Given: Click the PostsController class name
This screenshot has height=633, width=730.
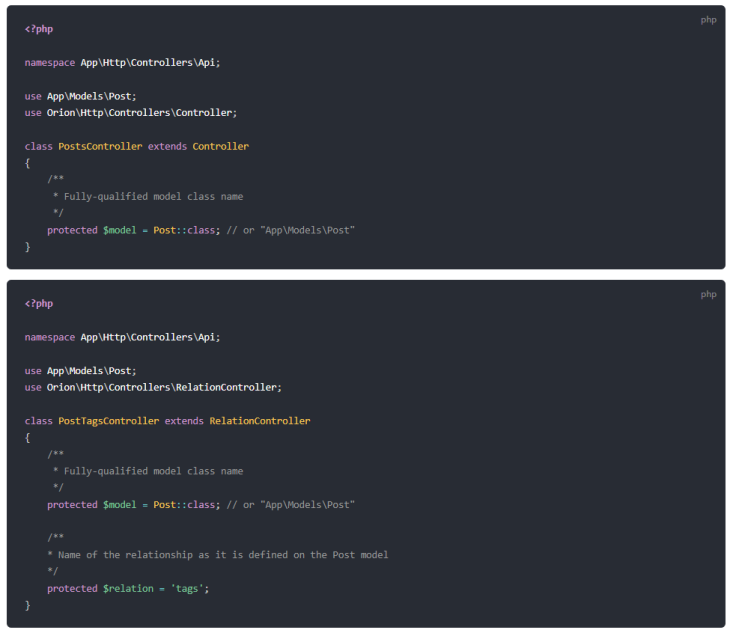Looking at the screenshot, I should coord(100,146).
